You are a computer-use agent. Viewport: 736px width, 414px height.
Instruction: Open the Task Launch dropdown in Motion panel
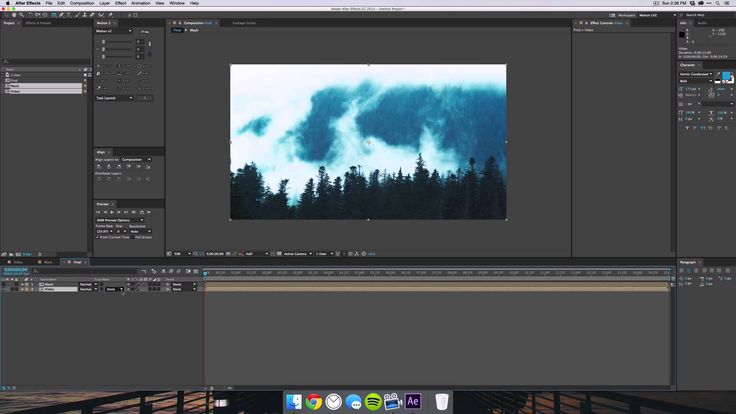coord(114,98)
